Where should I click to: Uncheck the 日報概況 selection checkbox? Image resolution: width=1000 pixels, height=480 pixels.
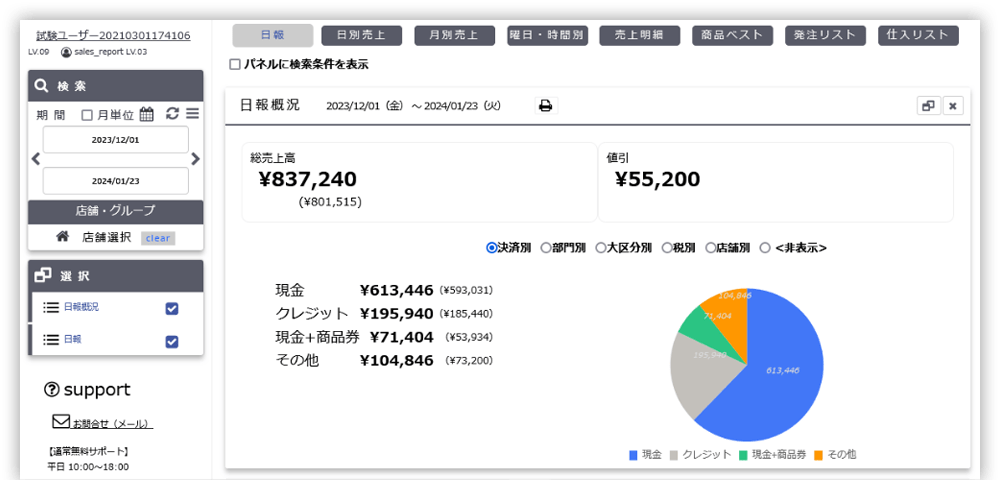coord(172,308)
